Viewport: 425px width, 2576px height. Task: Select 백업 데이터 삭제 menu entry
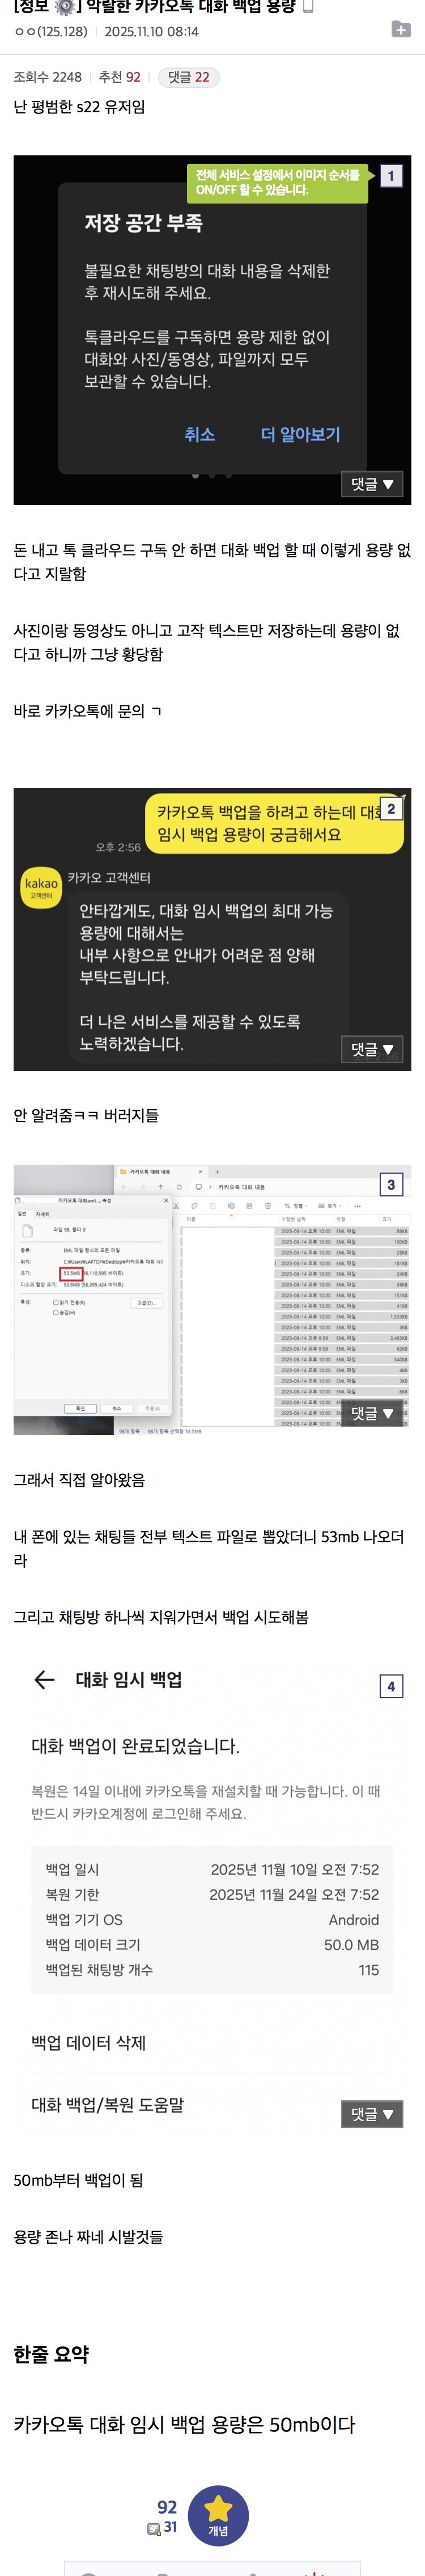tap(89, 2042)
